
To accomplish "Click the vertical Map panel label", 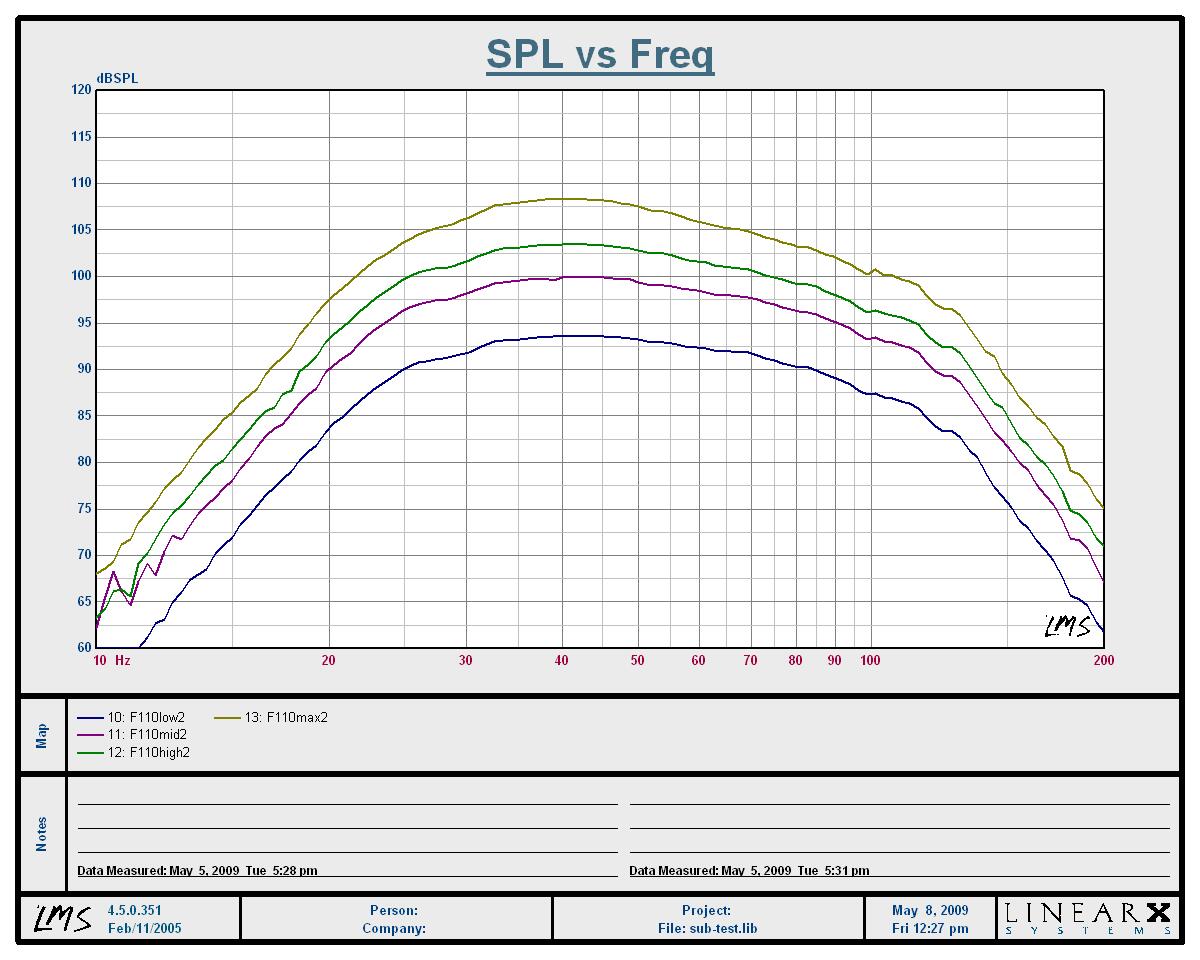I will [42, 736].
